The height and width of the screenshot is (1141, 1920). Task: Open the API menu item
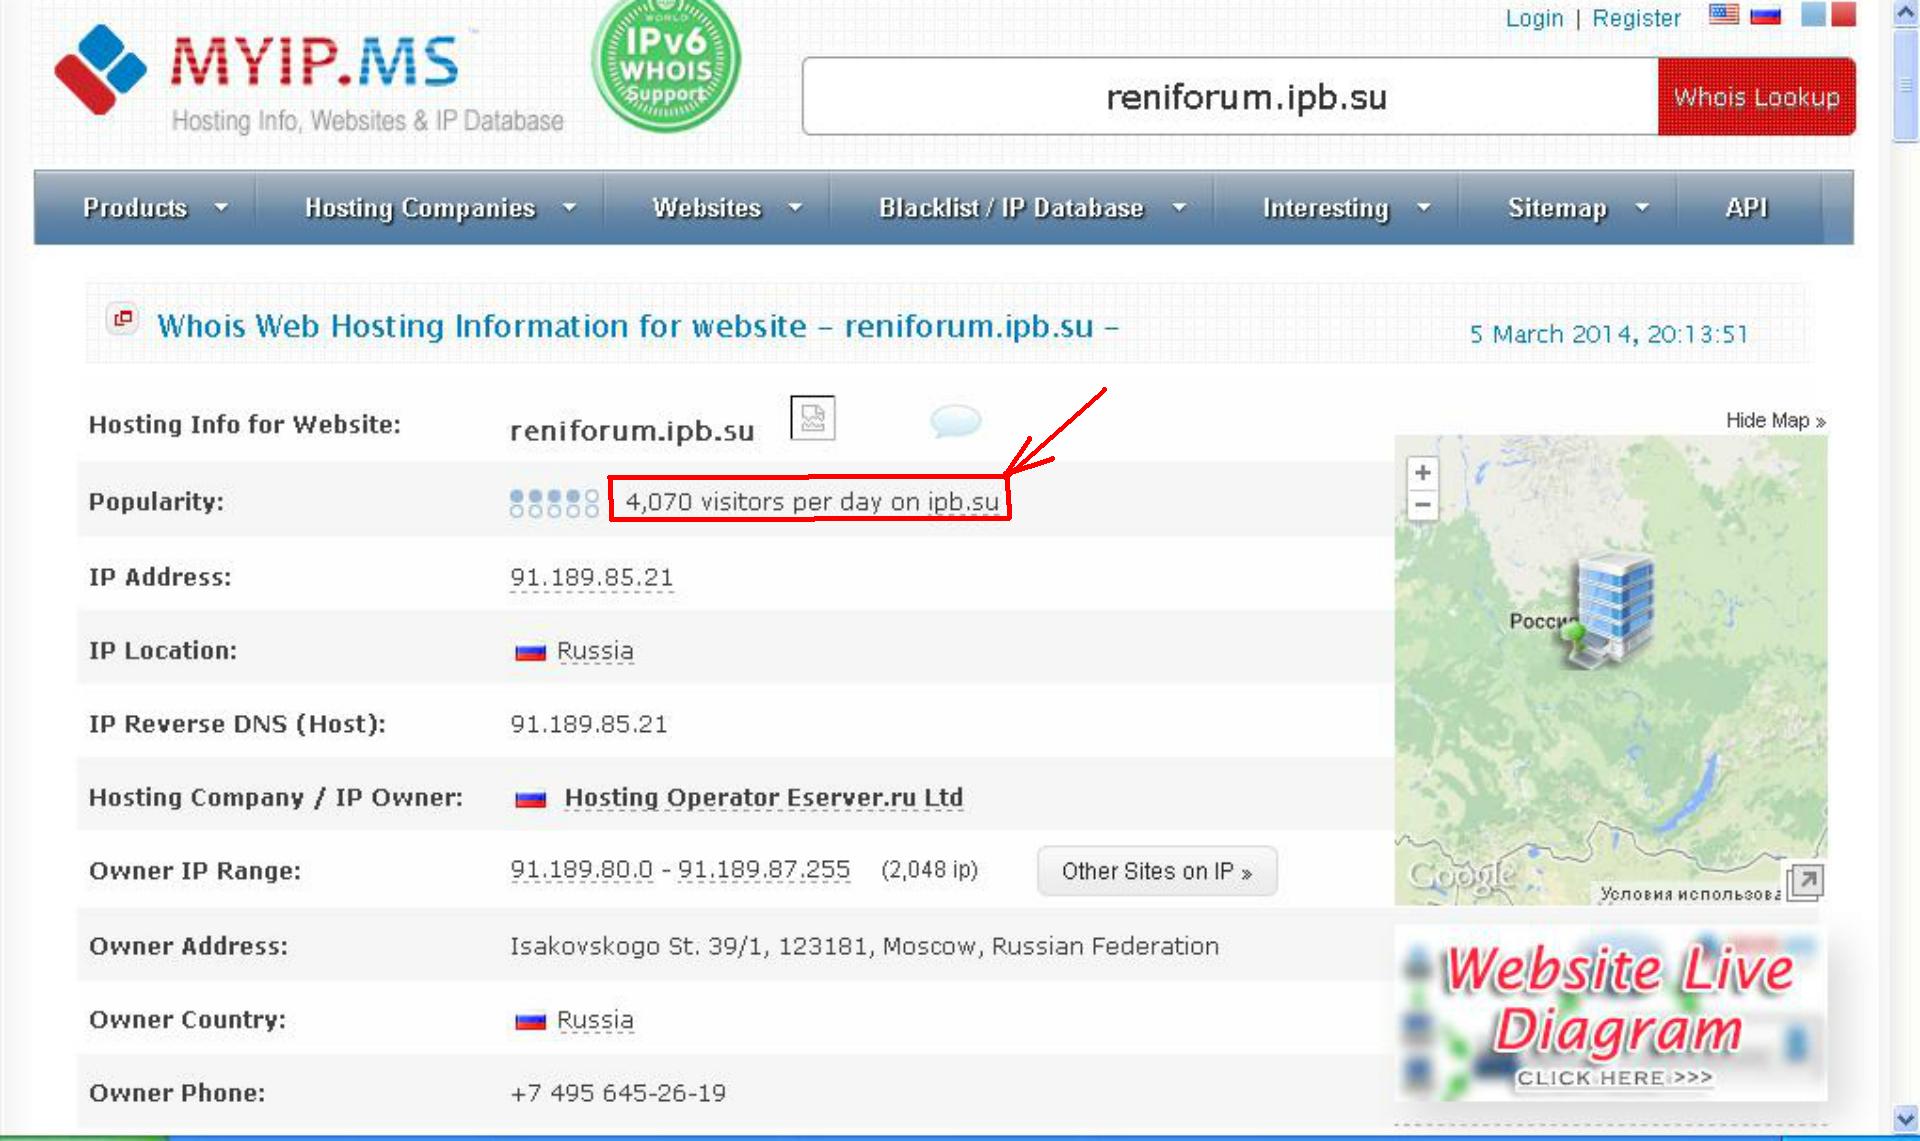pos(1746,208)
